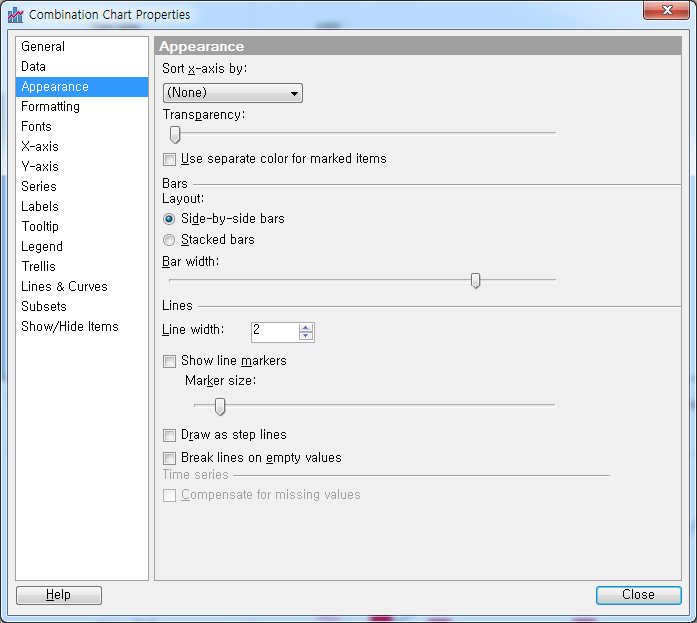This screenshot has height=623, width=697.
Task: Click the Marker size slider handle
Action: [x=220, y=406]
